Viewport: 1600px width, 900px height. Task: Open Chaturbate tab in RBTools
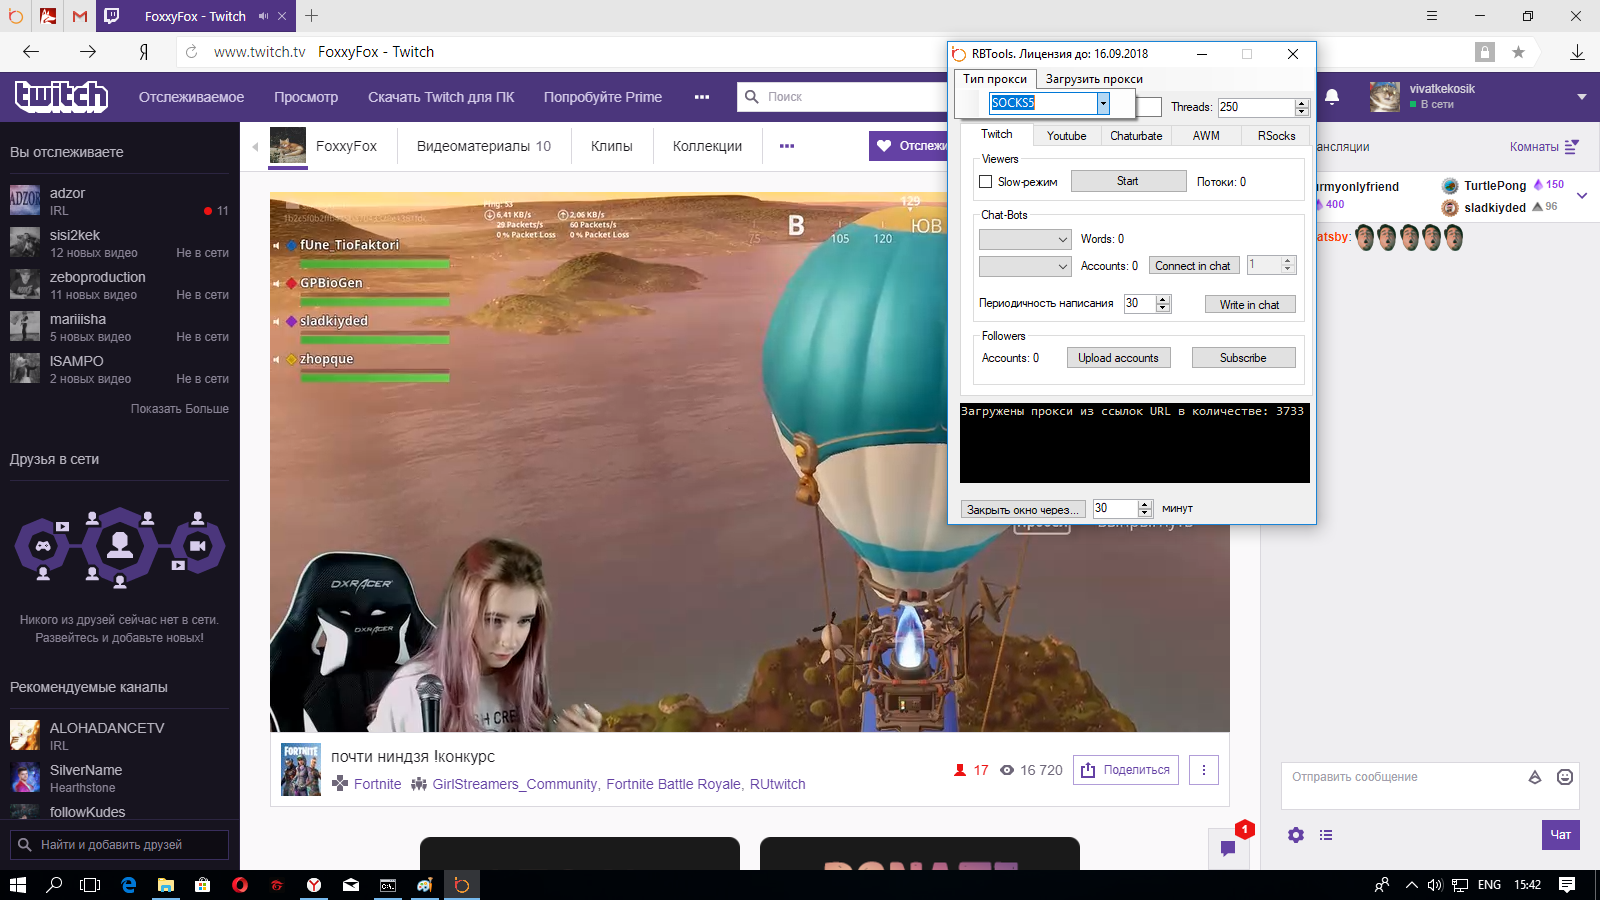click(x=1136, y=136)
